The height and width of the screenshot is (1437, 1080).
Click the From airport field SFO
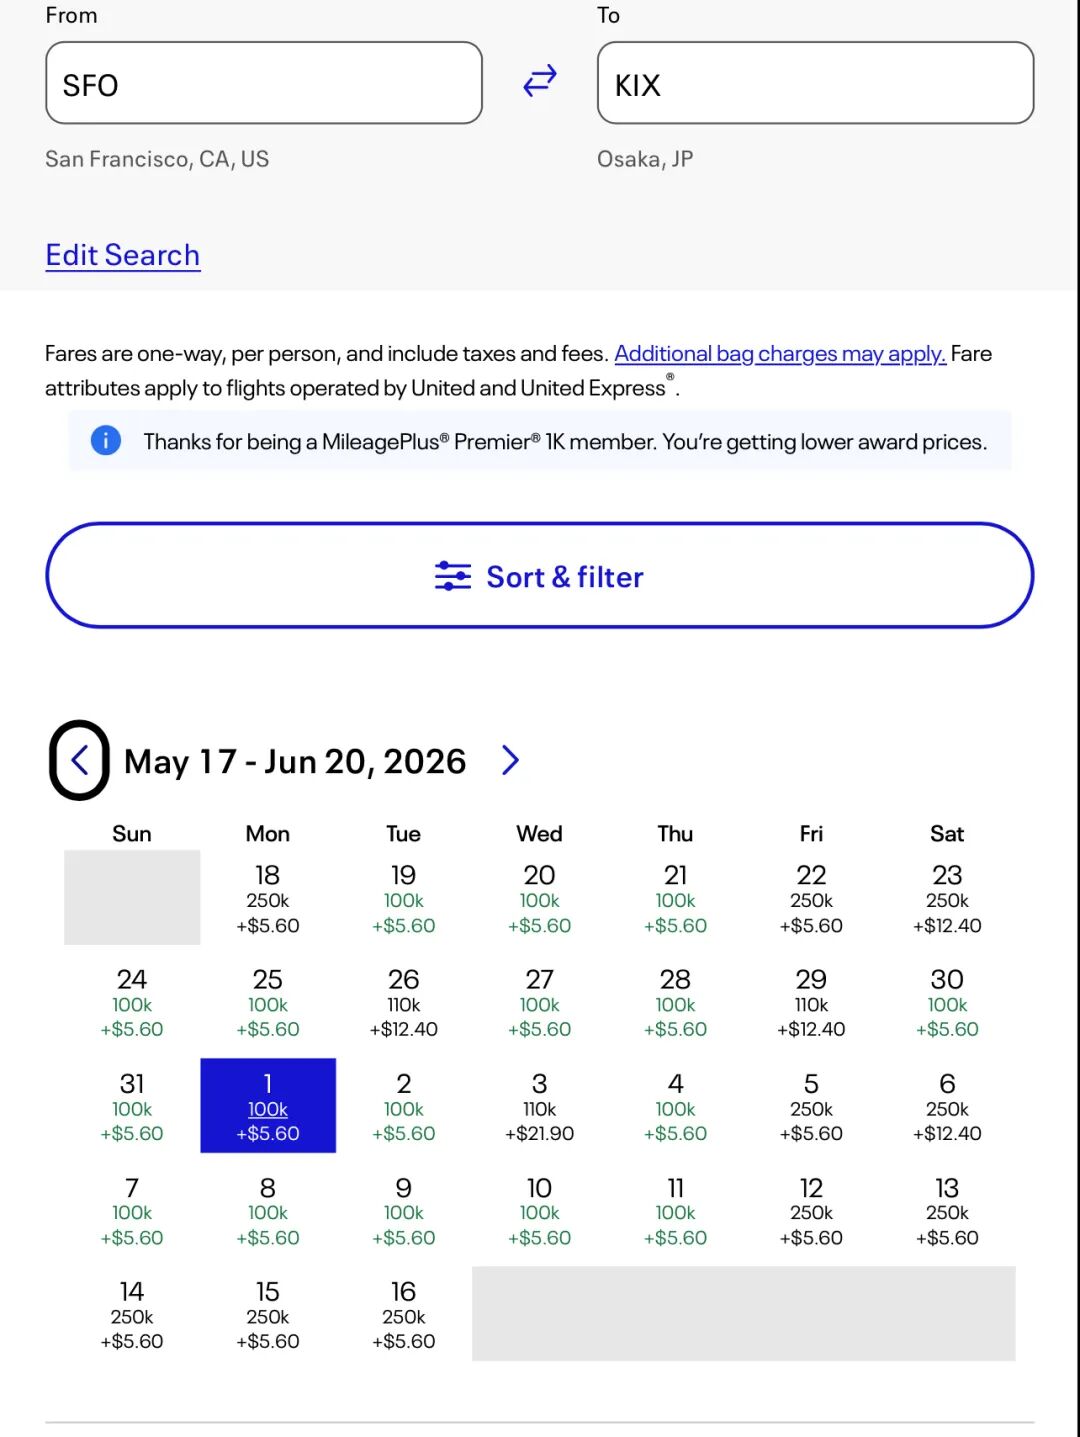click(x=264, y=83)
